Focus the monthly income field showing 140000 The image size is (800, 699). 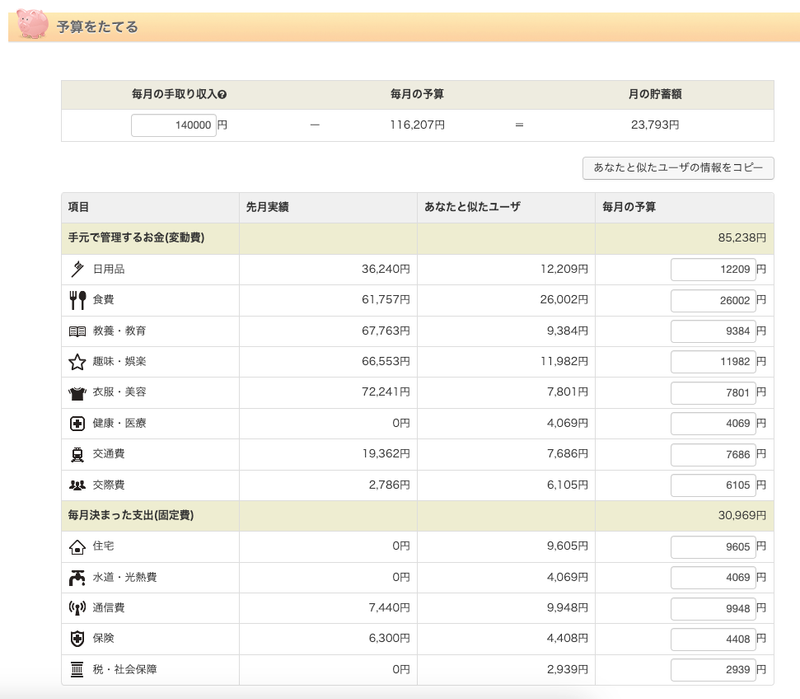[x=173, y=125]
